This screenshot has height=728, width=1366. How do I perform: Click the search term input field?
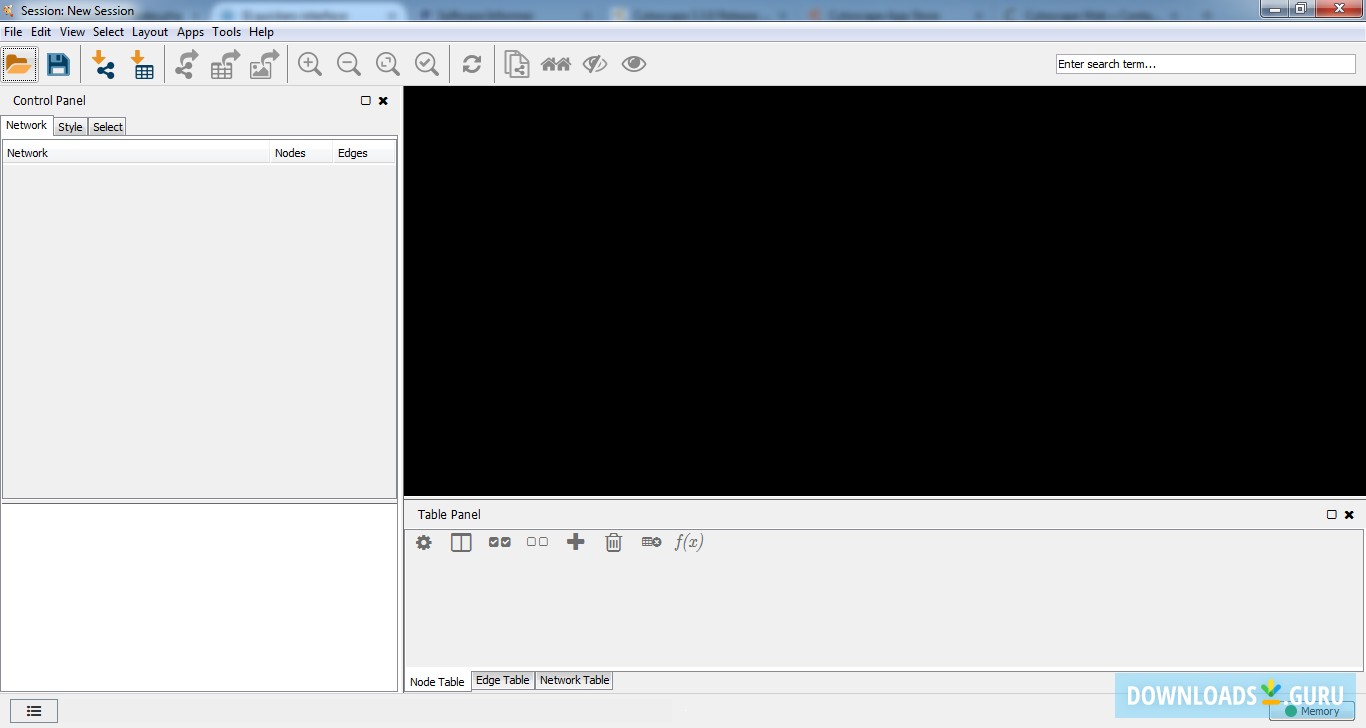pyautogui.click(x=1206, y=64)
